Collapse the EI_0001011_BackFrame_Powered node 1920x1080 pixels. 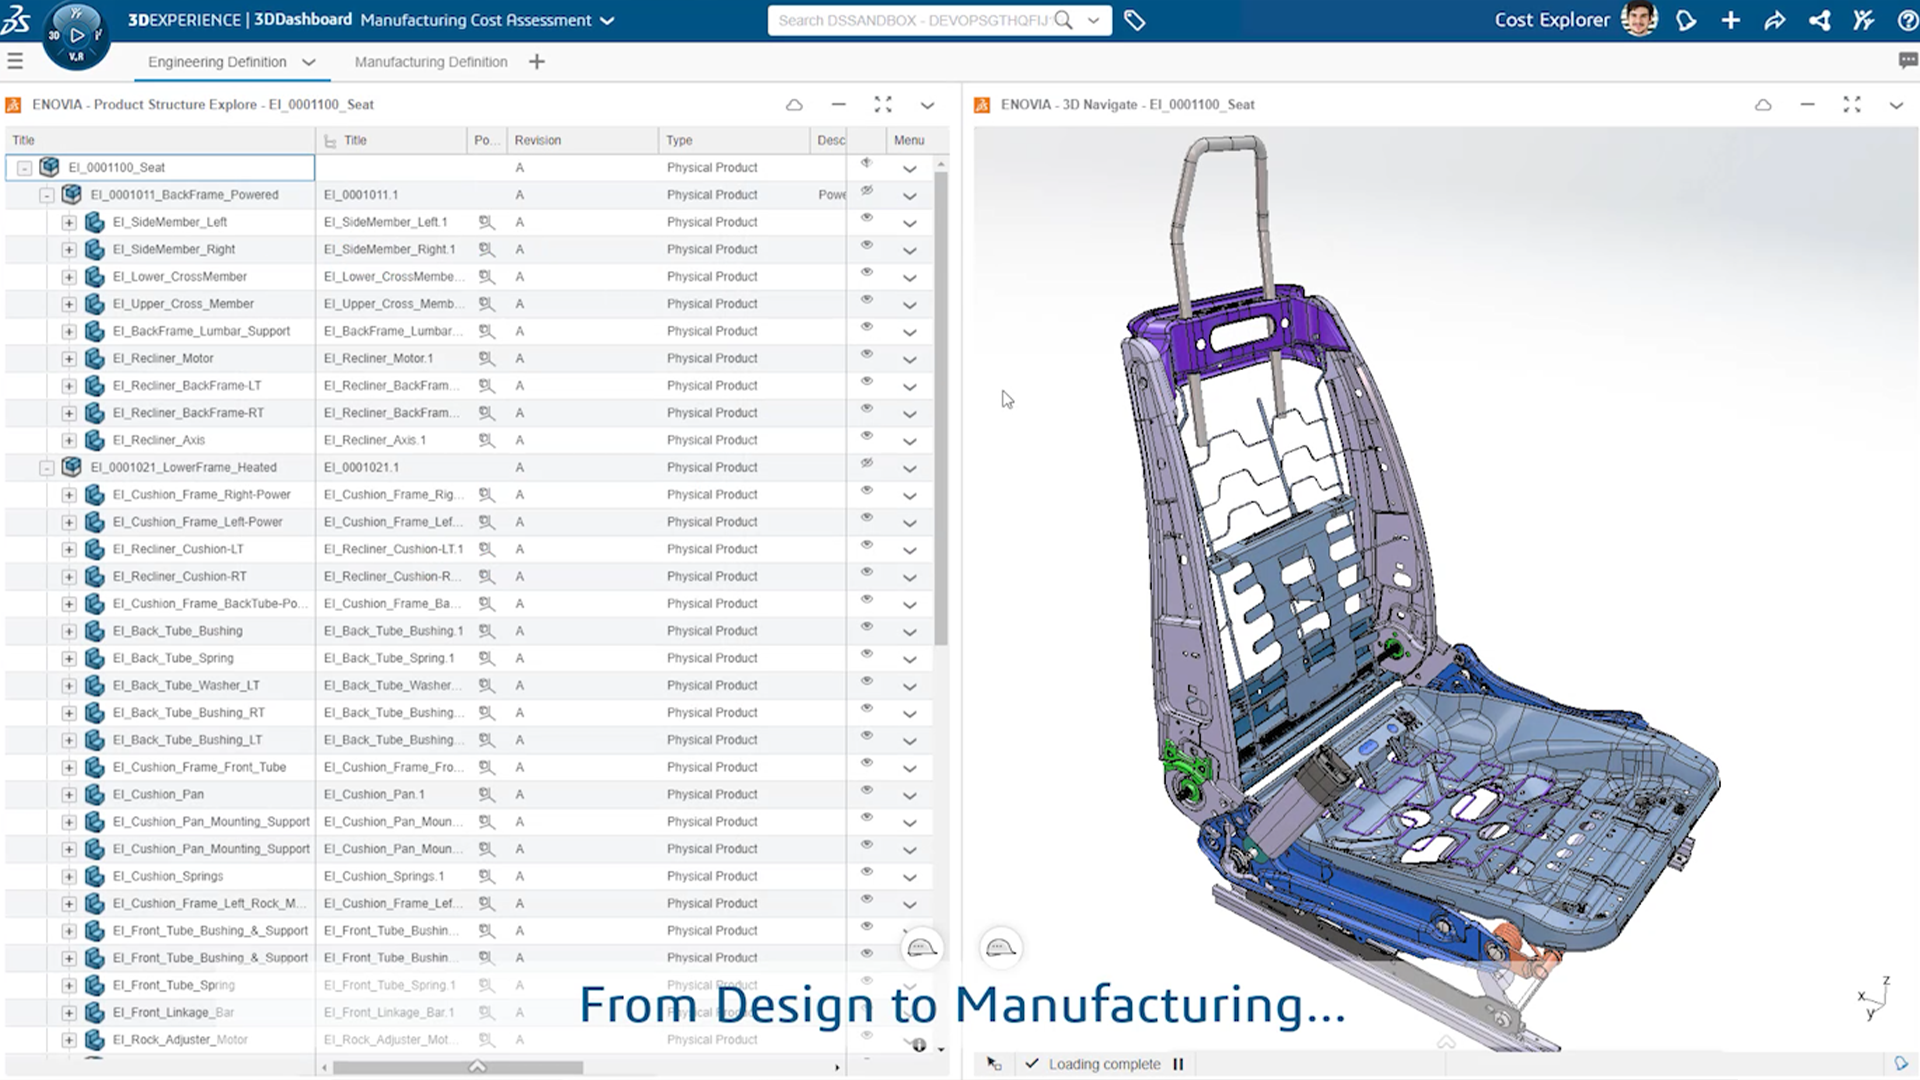[x=47, y=195]
